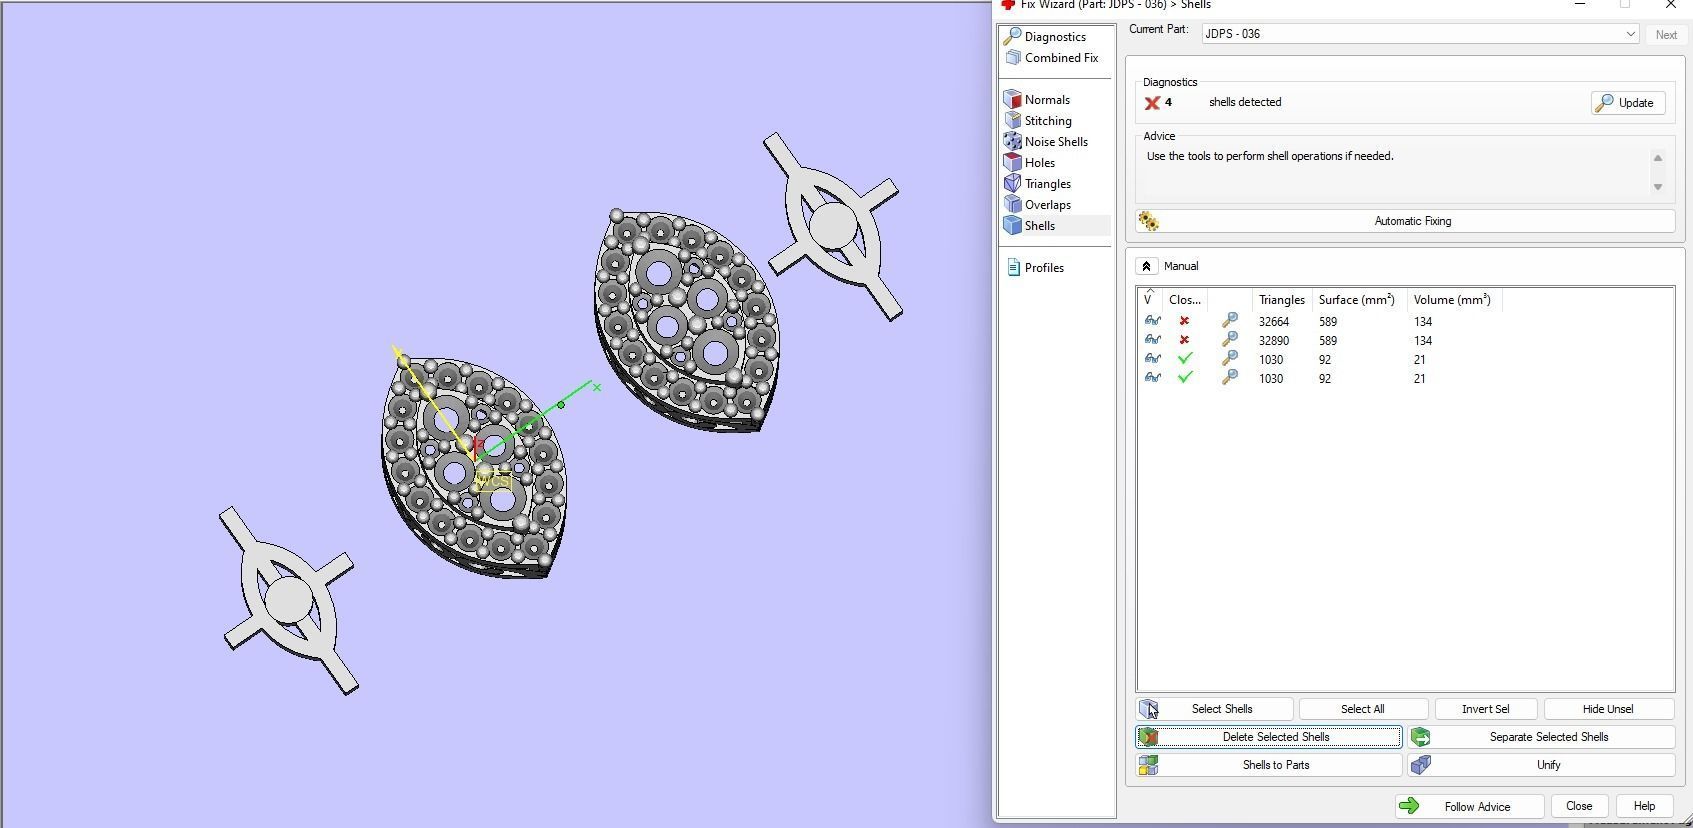Click the Unify button
Screen dimensions: 1693x828
1541,765
